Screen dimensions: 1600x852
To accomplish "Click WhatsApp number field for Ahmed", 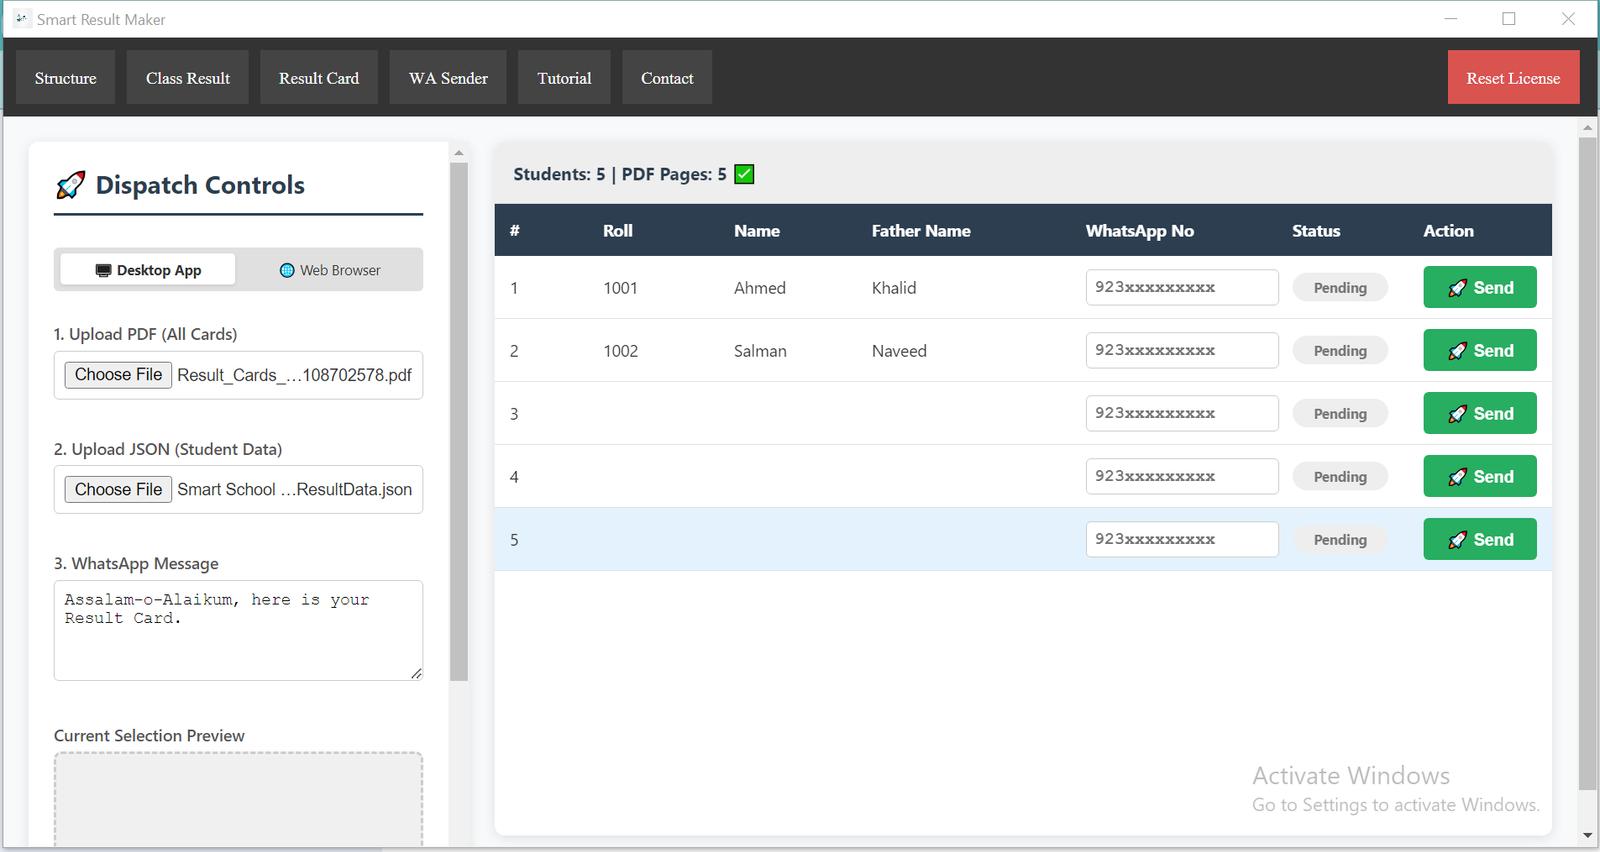I will point(1181,288).
